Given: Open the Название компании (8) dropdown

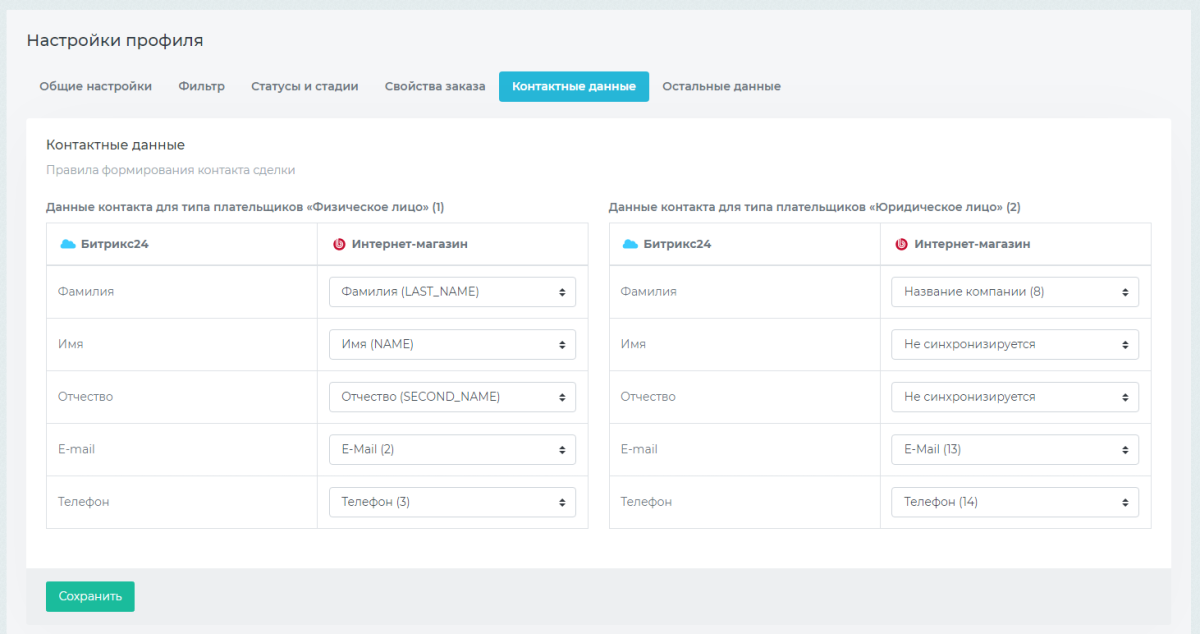Looking at the screenshot, I should coord(1014,292).
